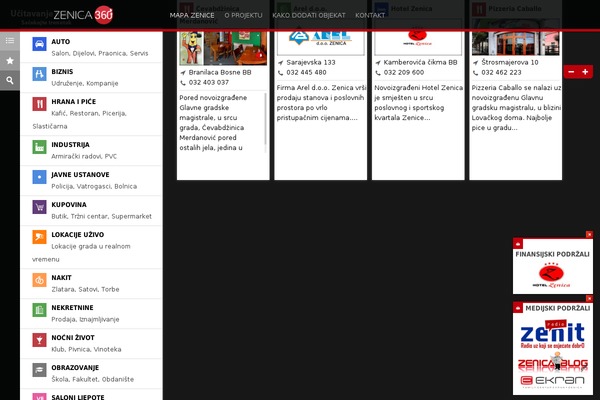Screen dimensions: 600x400
Task: Zoom in with the plus button
Action: (585, 72)
